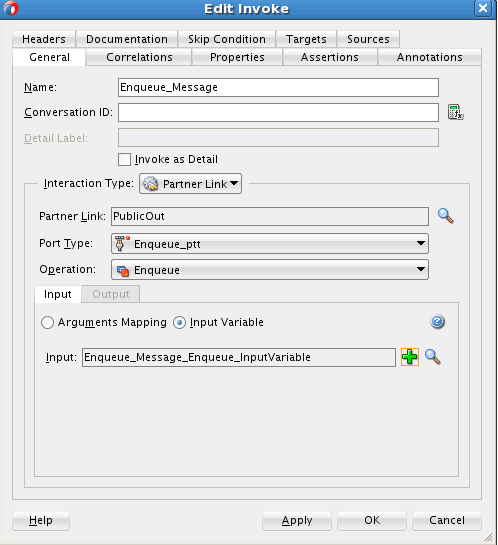
Task: Expand the Operation Enqueue dropdown
Action: tap(270, 270)
